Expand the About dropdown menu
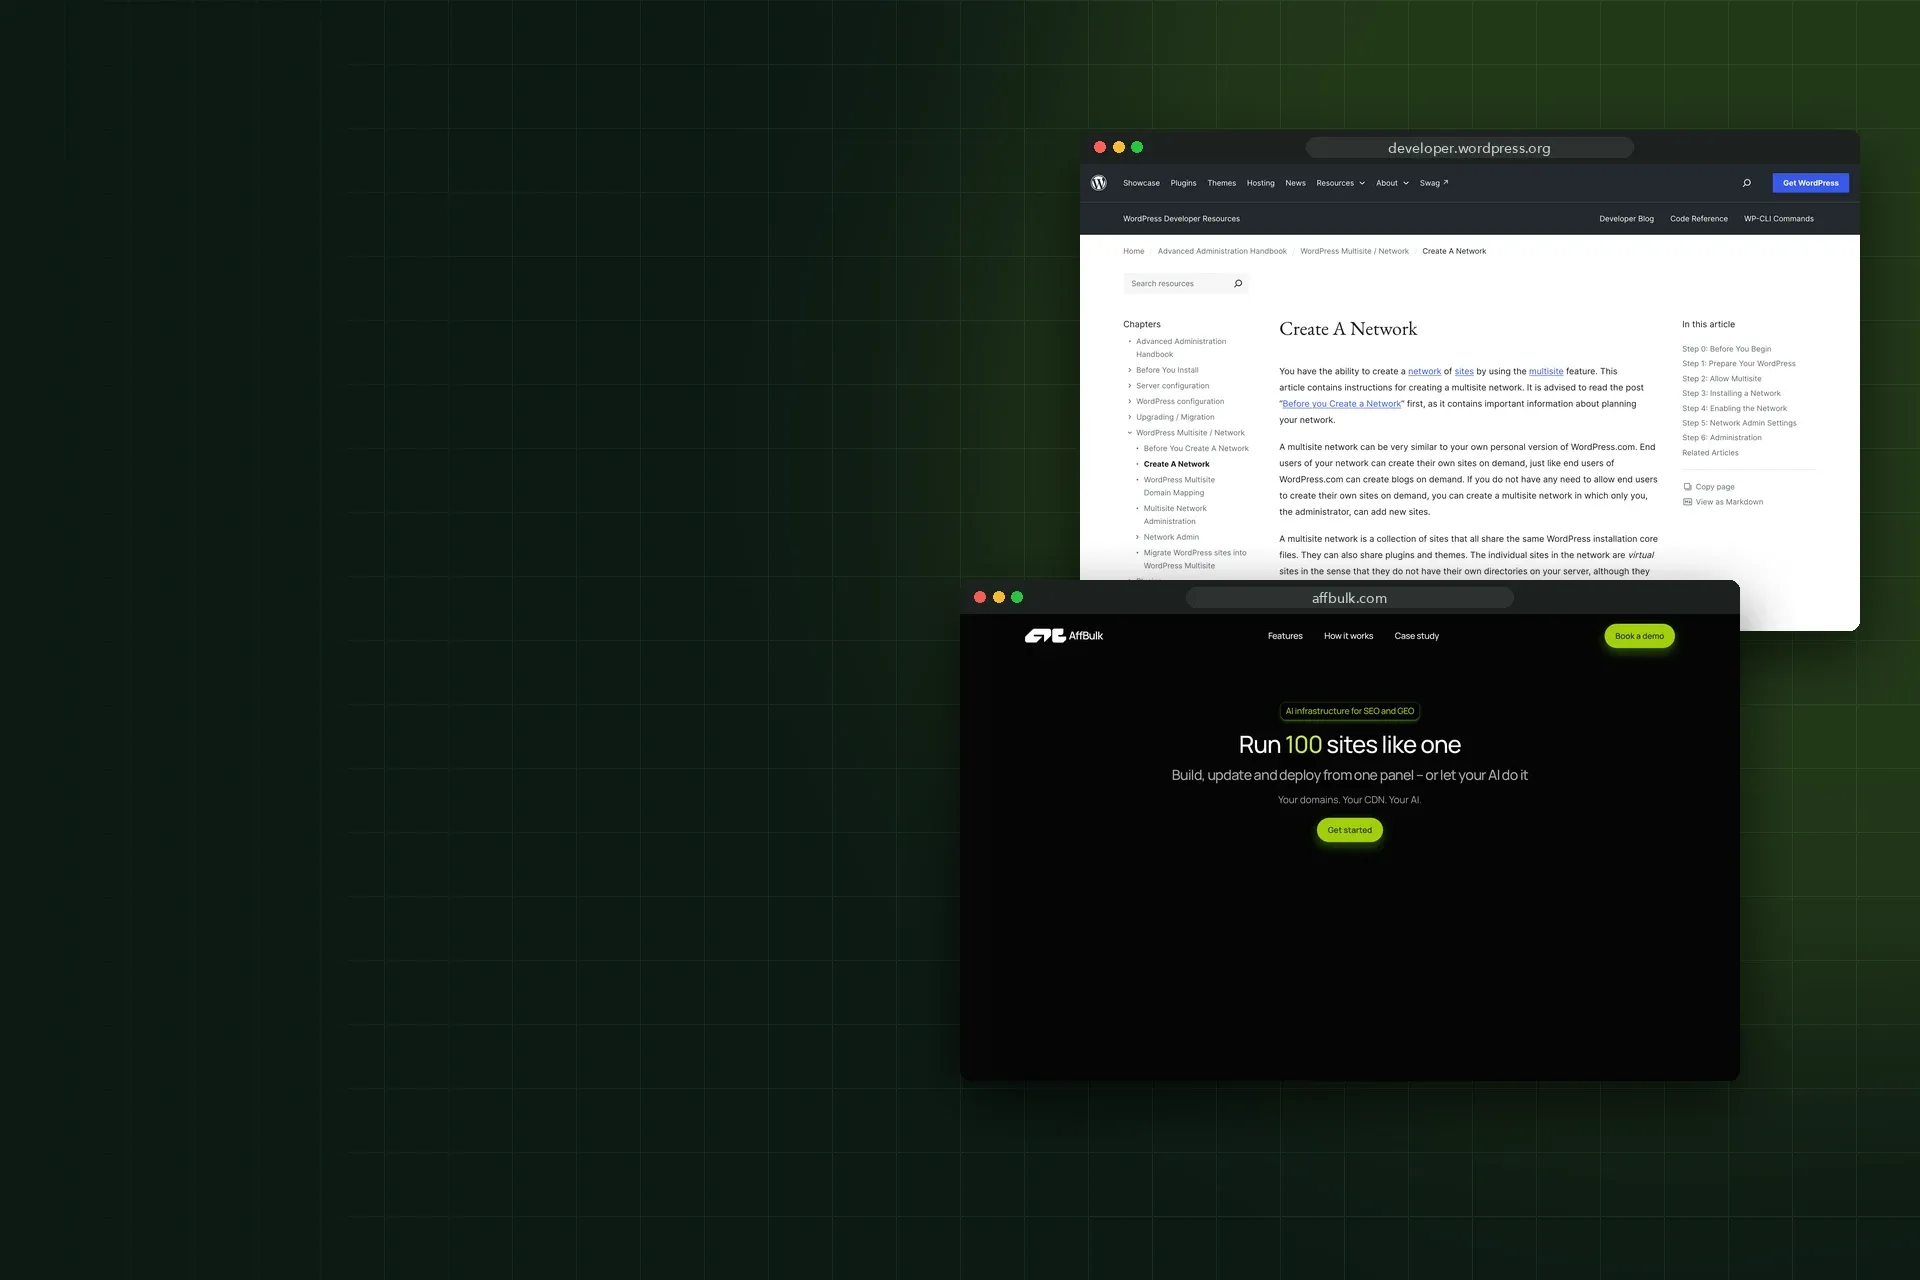This screenshot has height=1280, width=1920. pyautogui.click(x=1392, y=183)
